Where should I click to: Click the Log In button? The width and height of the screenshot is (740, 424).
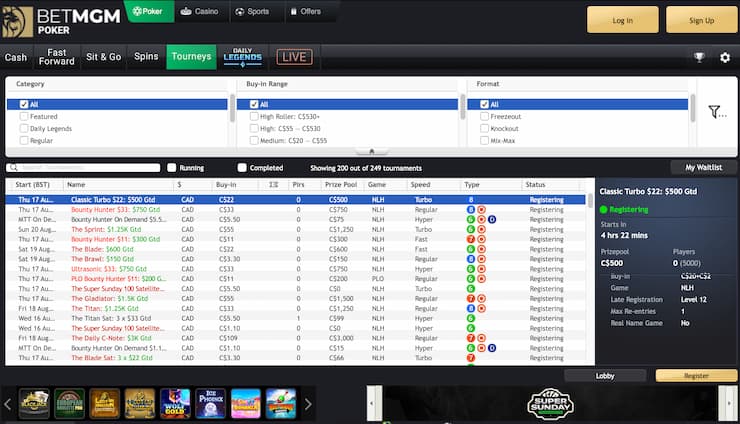click(x=622, y=20)
